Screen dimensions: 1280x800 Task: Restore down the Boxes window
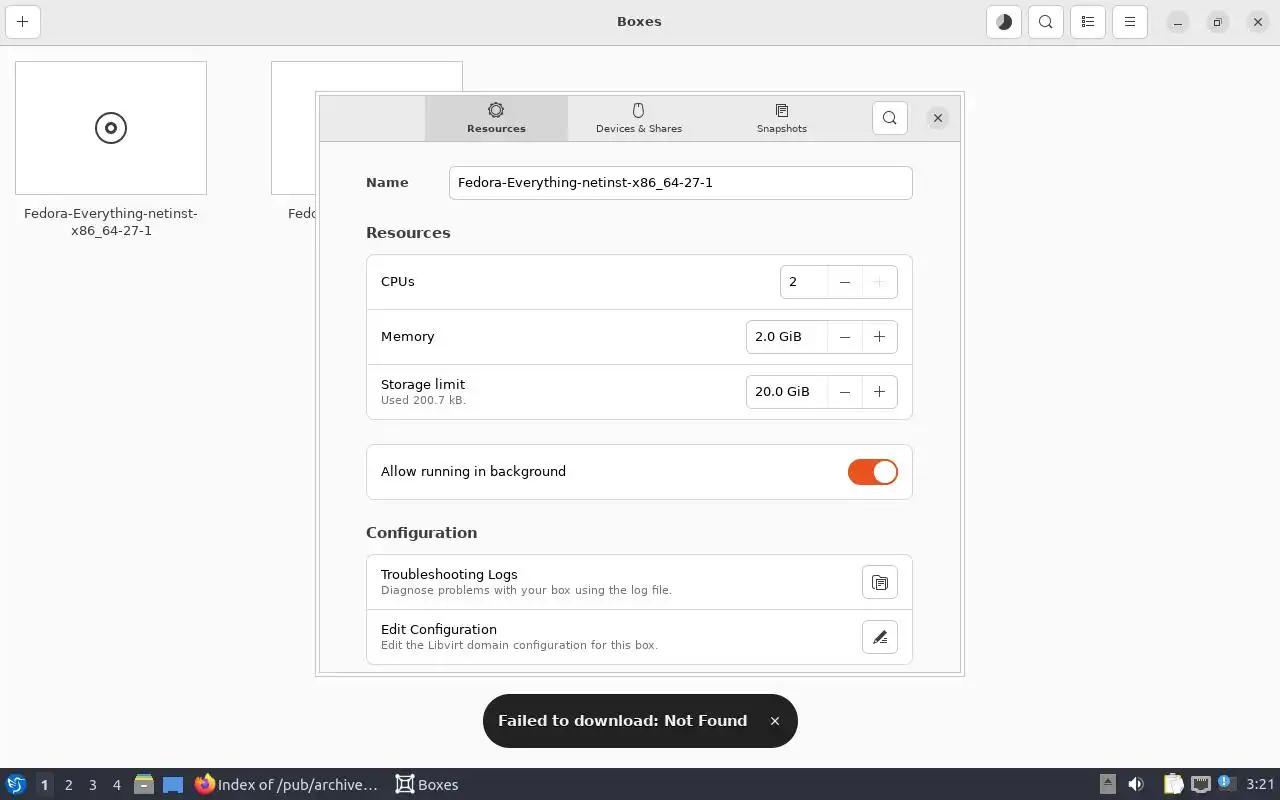[1218, 22]
